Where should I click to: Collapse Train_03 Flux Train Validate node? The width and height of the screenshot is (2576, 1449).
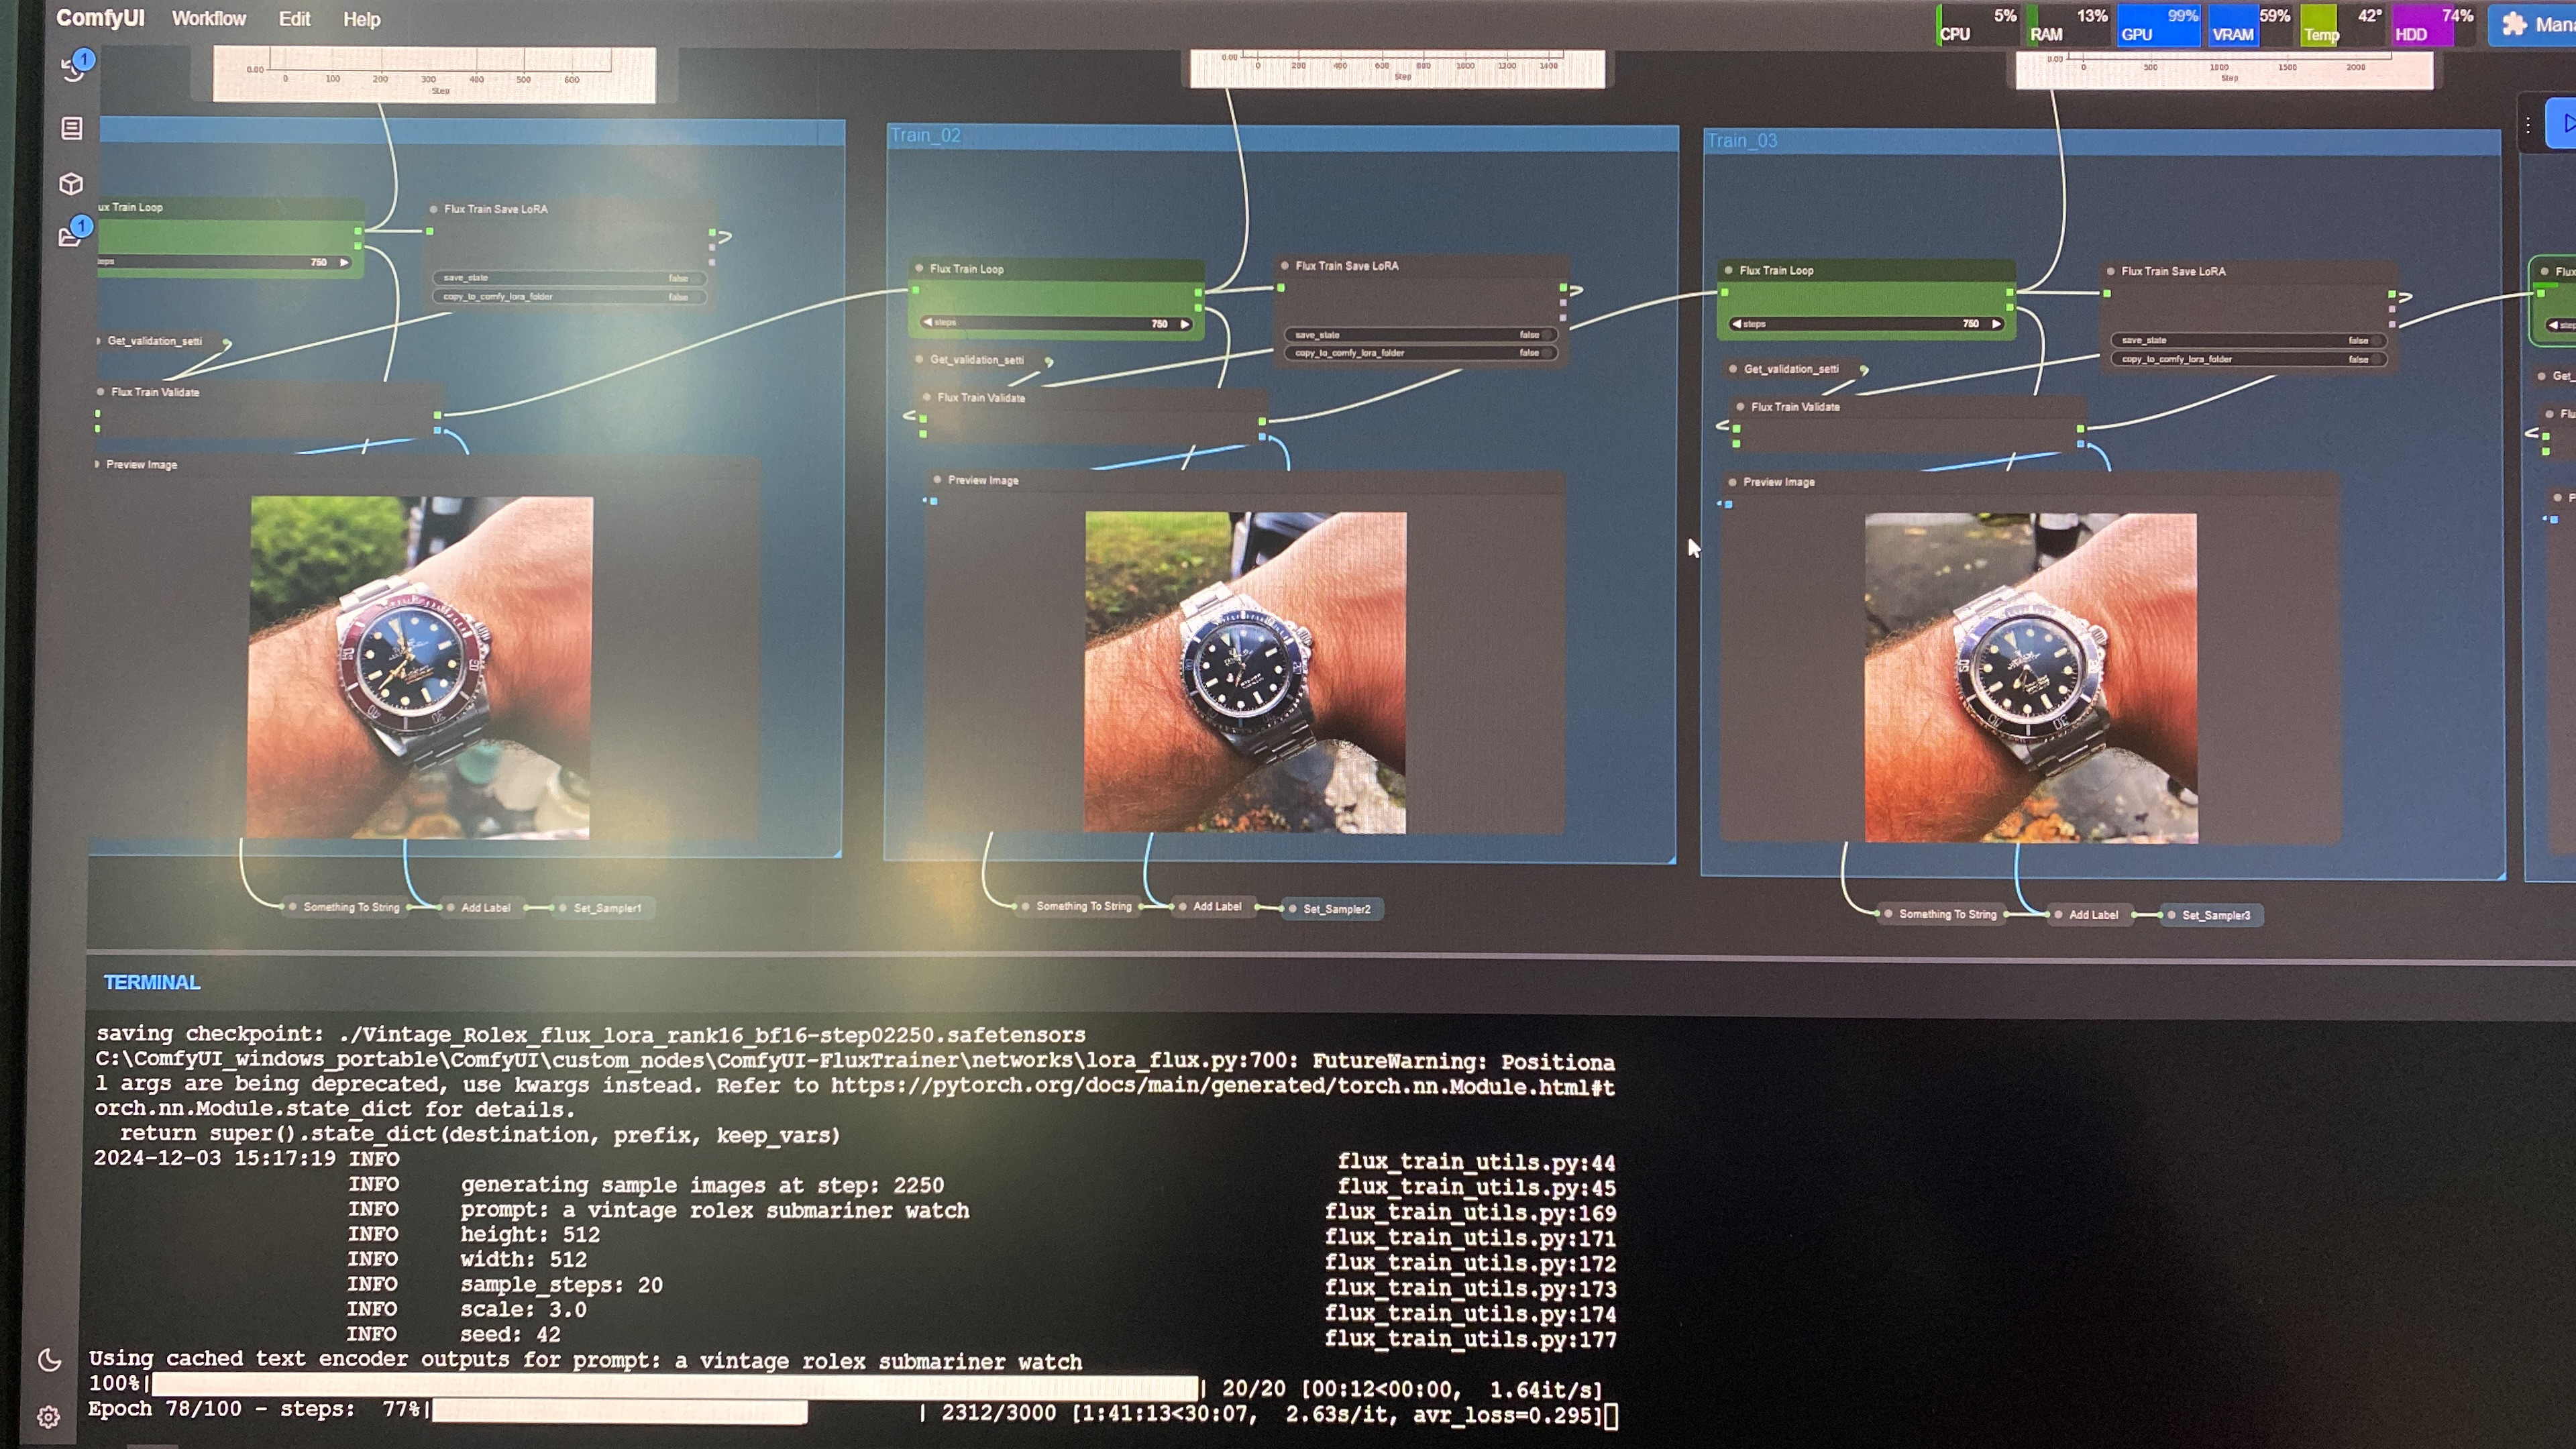pyautogui.click(x=1741, y=407)
